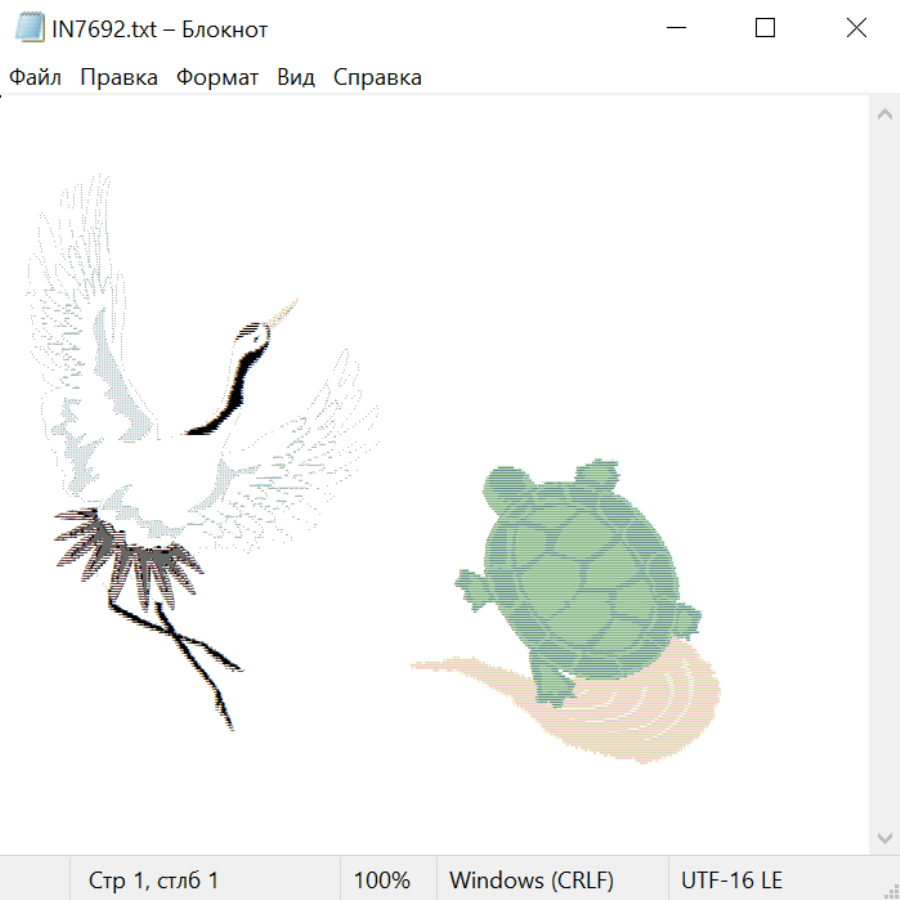Close the IN7692.txt Notepad window

(x=856, y=28)
